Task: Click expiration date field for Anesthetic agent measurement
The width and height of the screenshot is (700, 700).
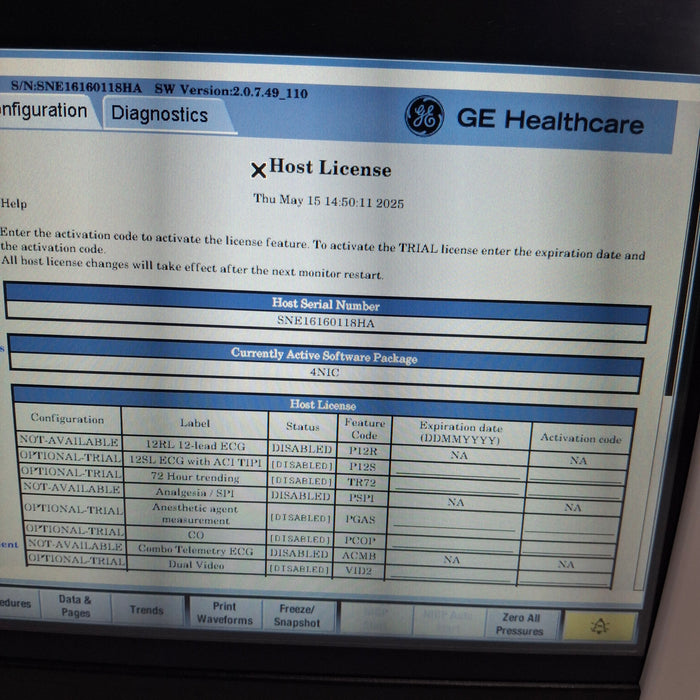Action: point(454,521)
